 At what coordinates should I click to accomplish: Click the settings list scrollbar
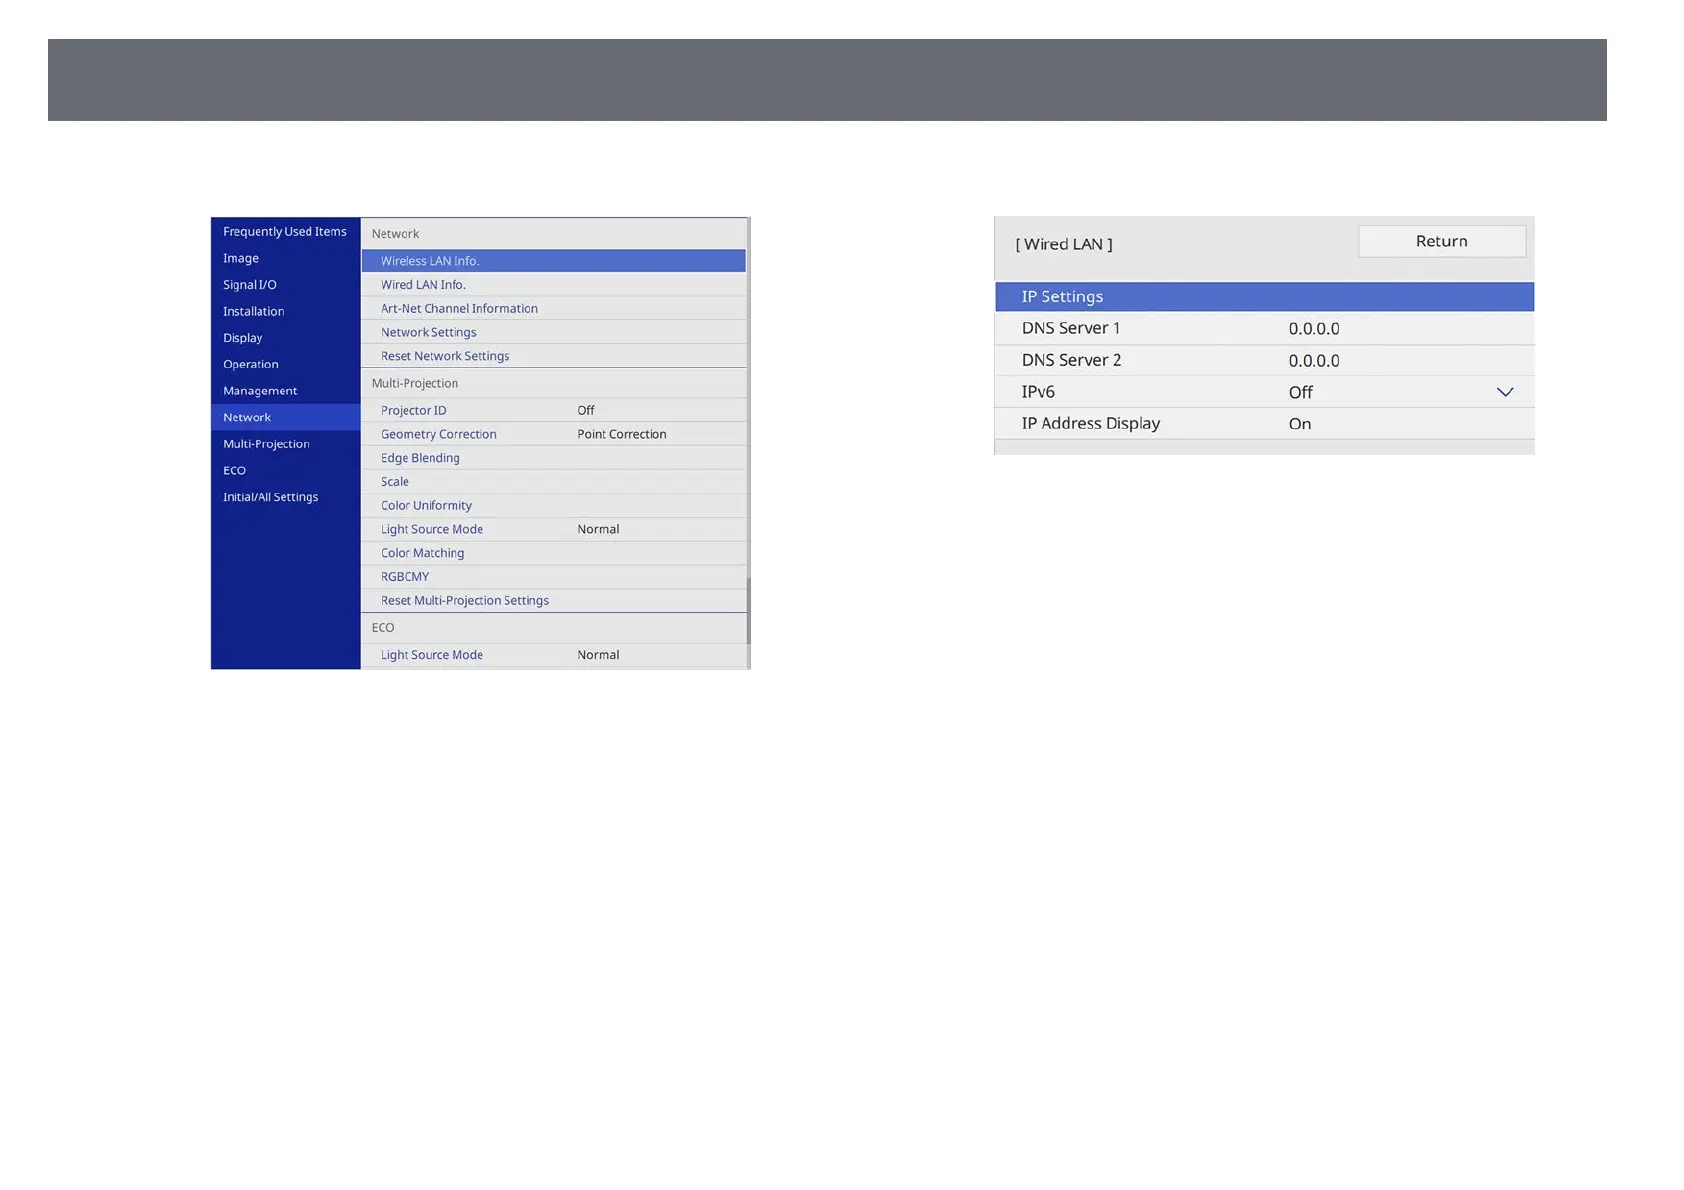(748, 610)
